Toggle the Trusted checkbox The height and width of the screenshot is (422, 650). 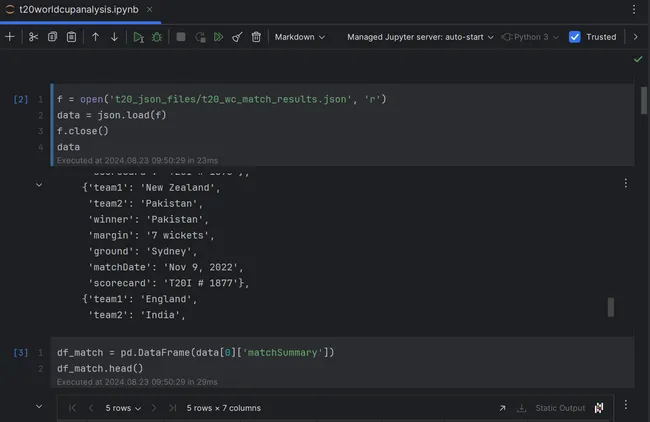(575, 37)
